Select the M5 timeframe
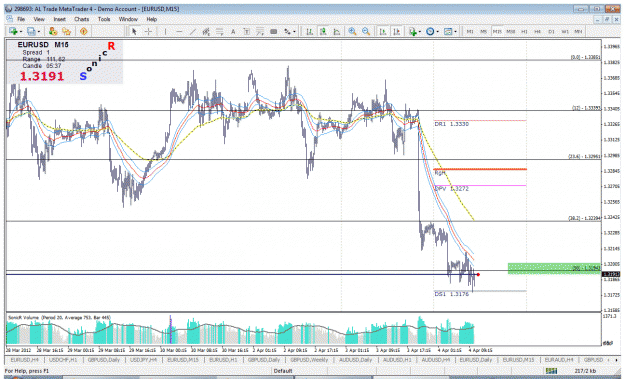The image size is (625, 379). click(x=483, y=31)
